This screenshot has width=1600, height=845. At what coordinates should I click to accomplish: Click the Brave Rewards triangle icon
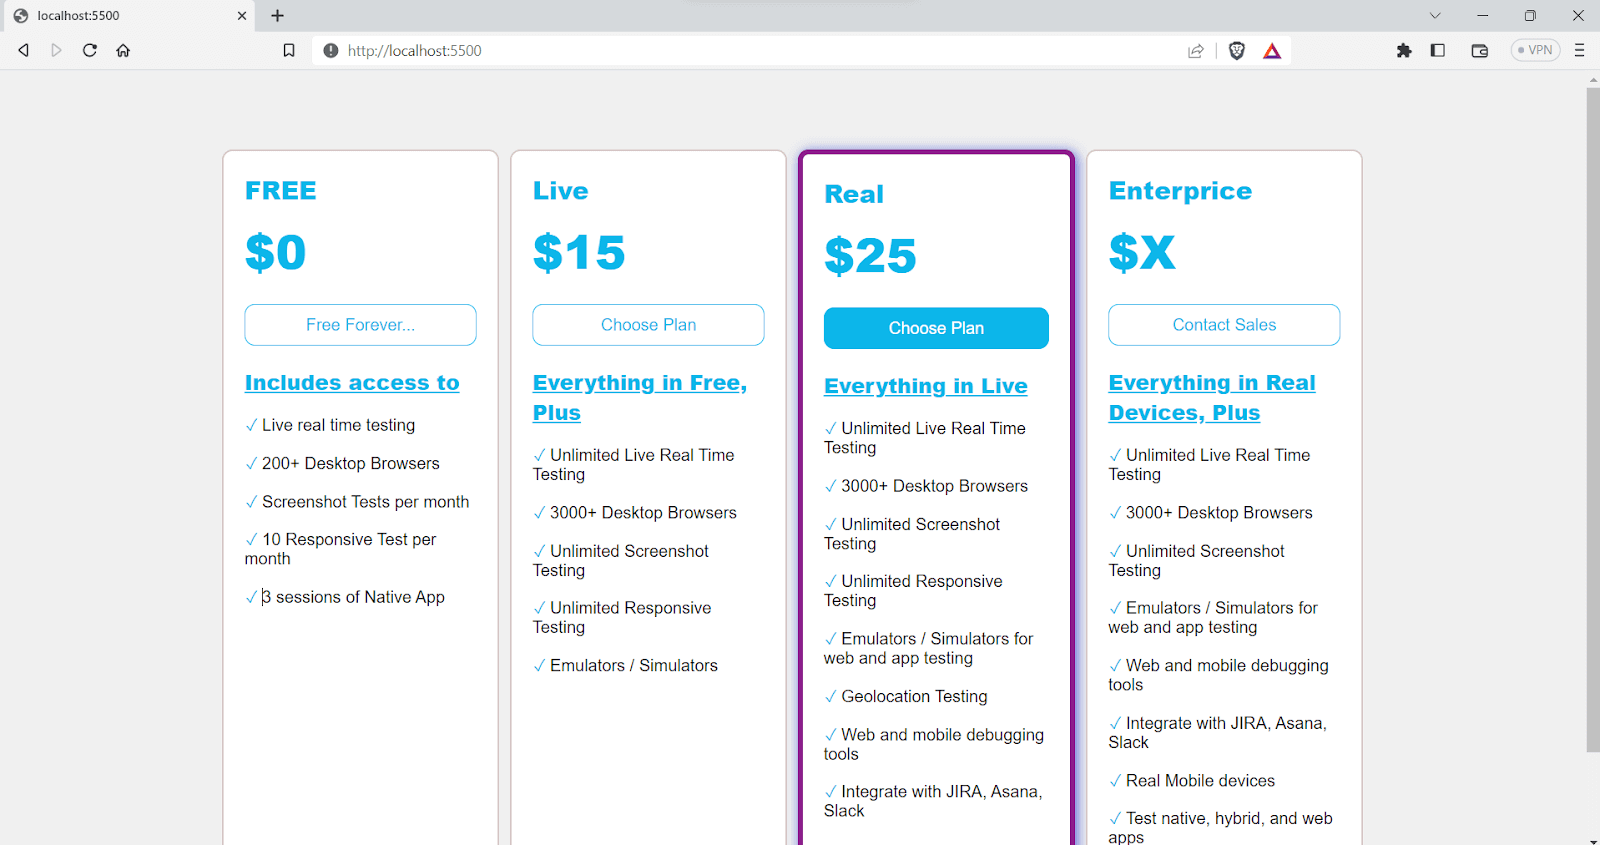pos(1272,51)
